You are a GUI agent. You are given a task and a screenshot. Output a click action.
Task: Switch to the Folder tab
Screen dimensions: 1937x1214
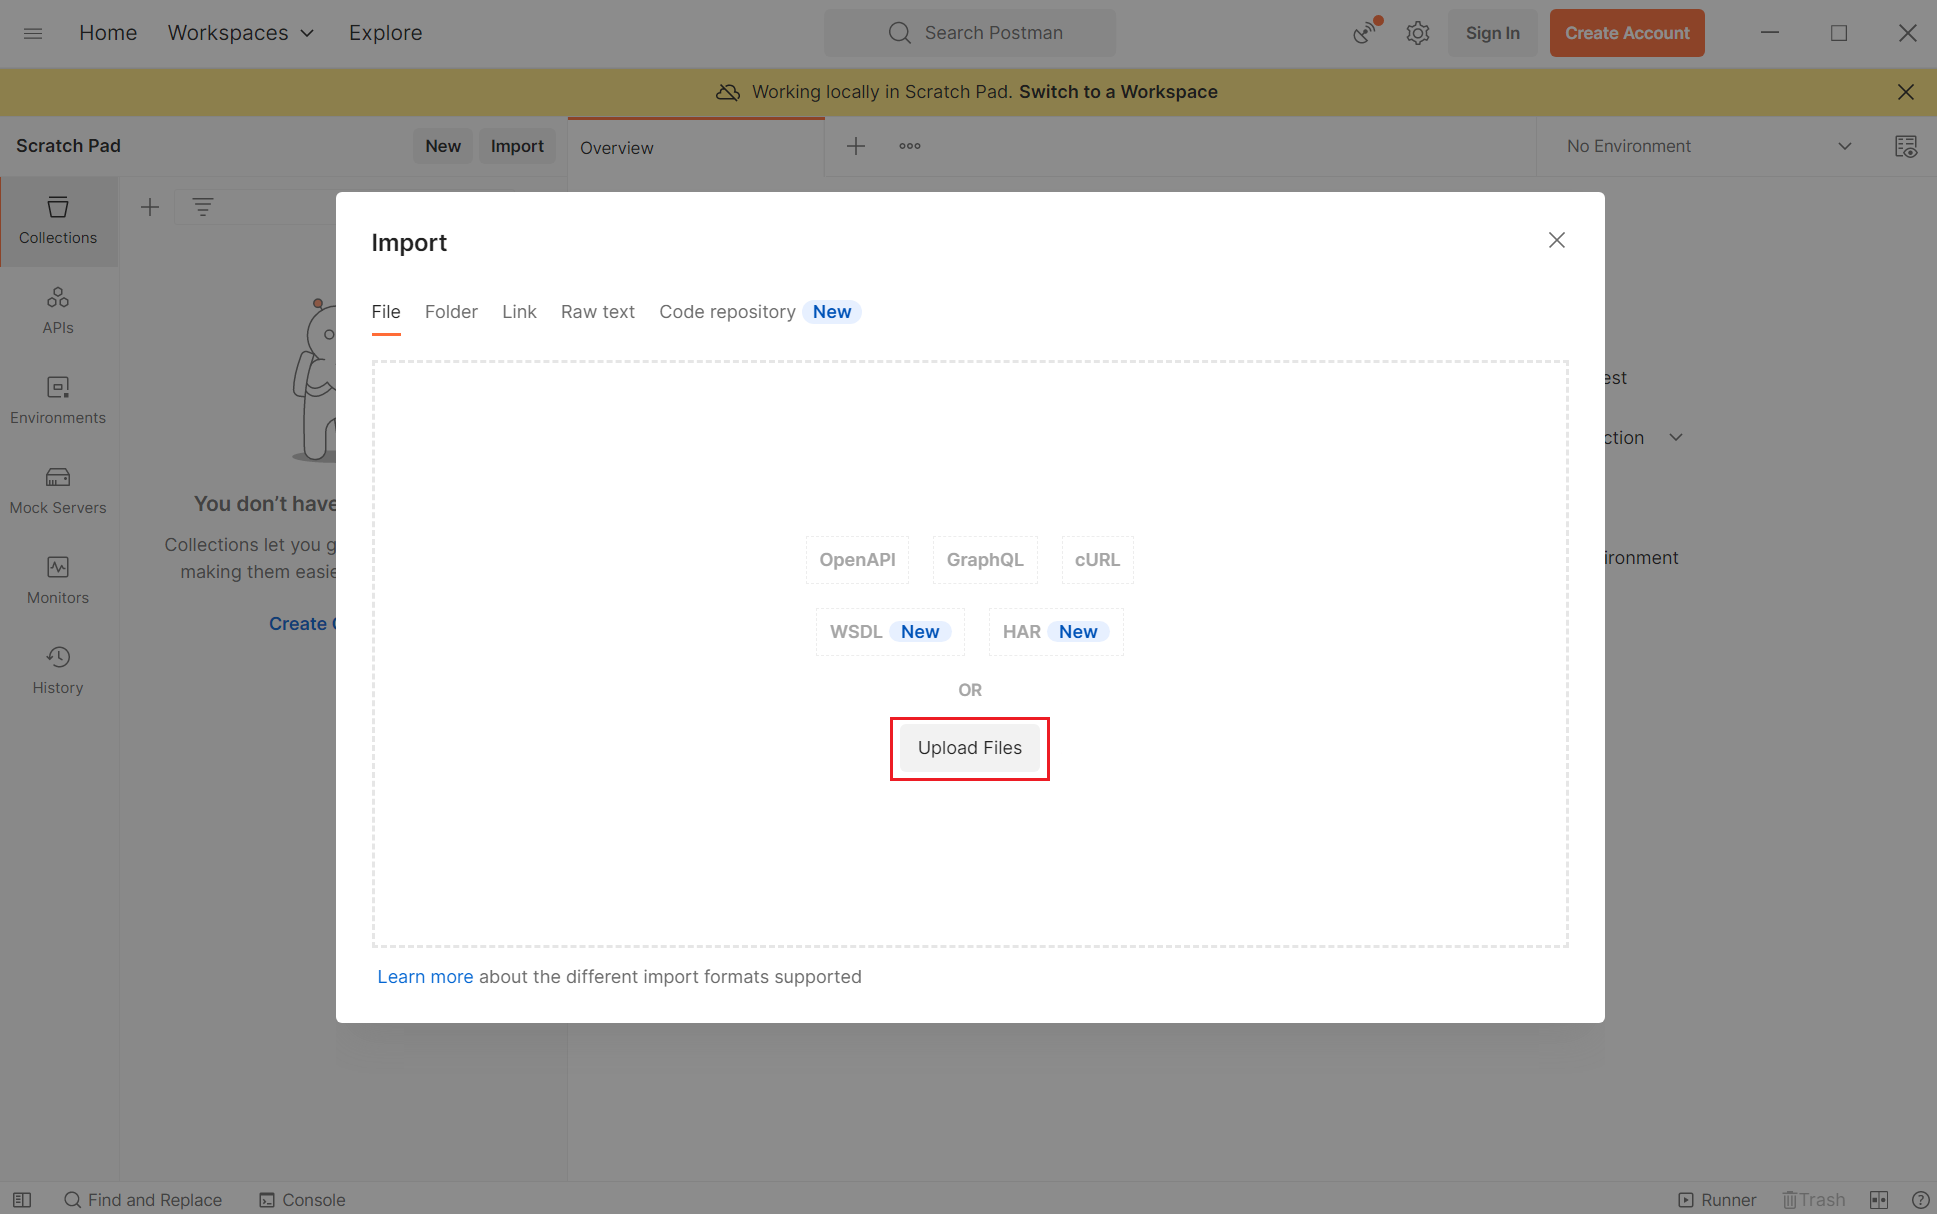pos(451,312)
